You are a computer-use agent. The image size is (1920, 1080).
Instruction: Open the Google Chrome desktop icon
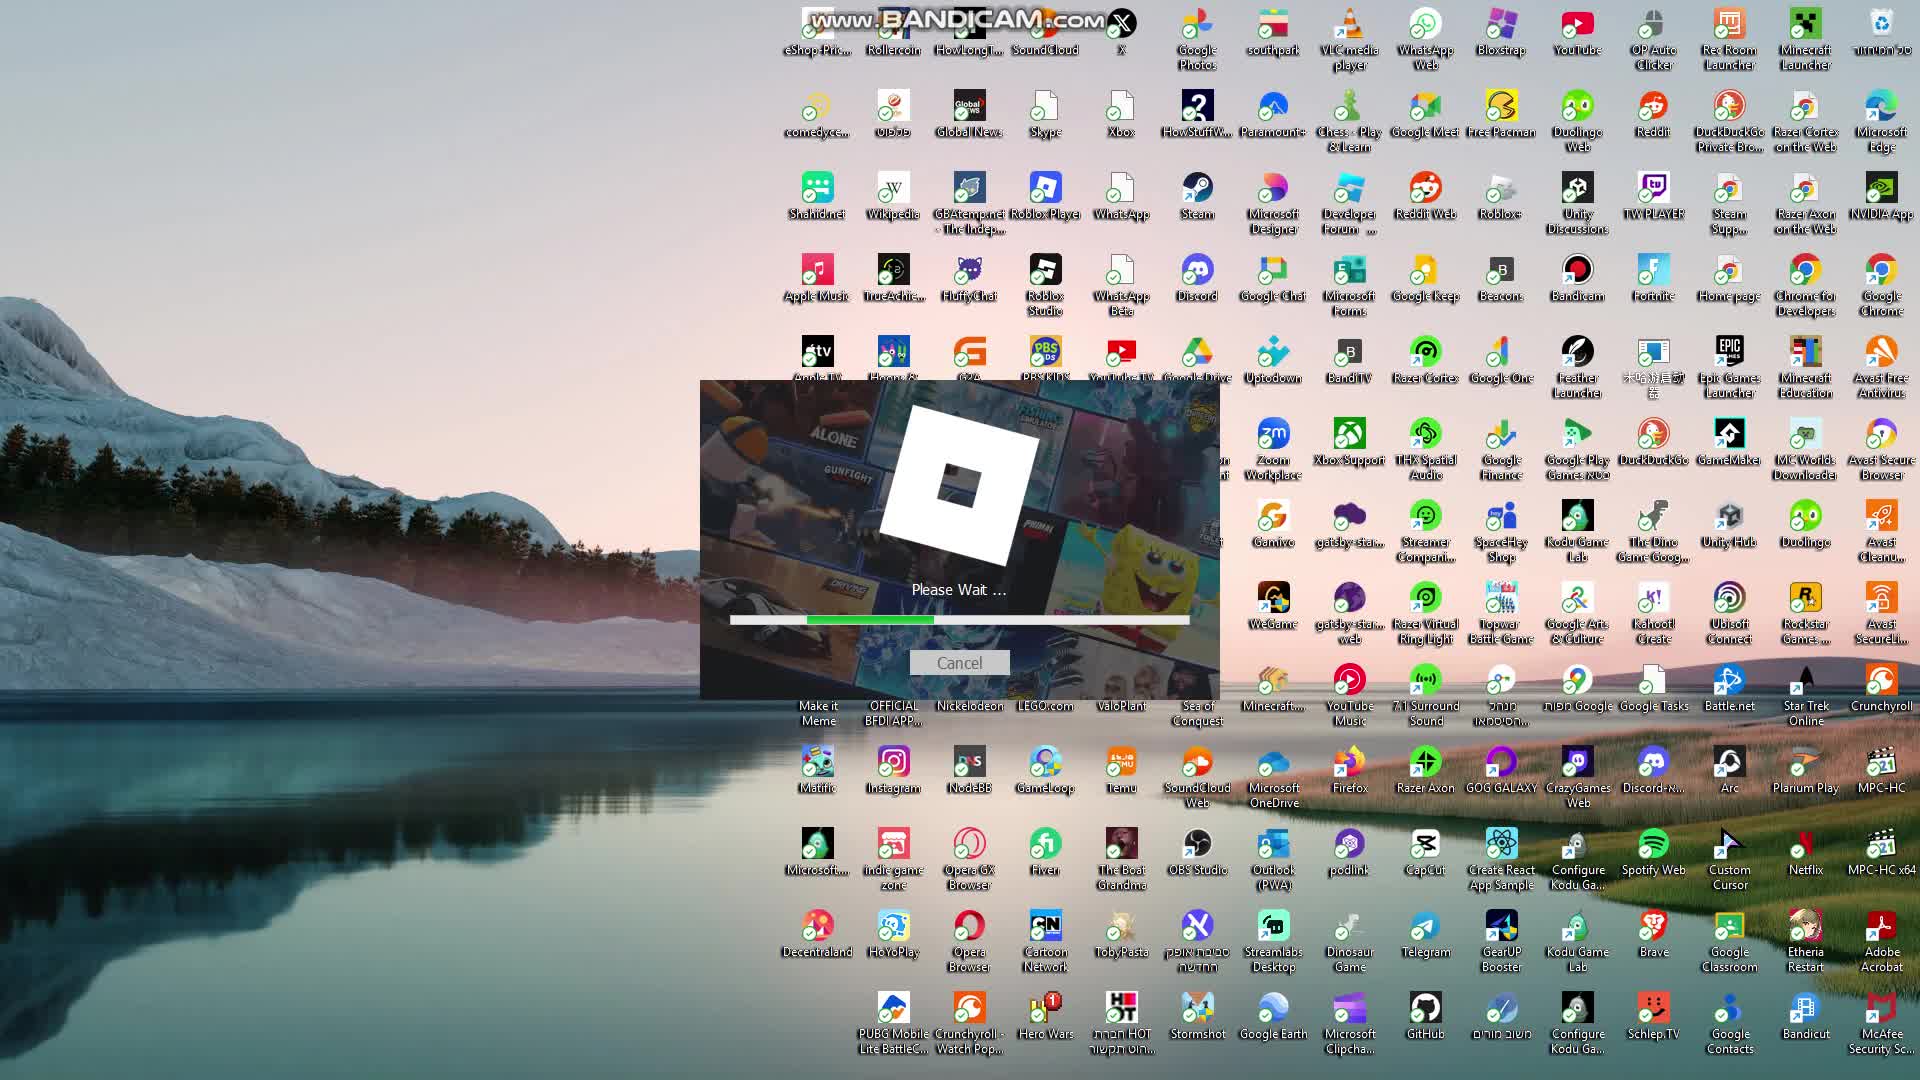[x=1881, y=271]
